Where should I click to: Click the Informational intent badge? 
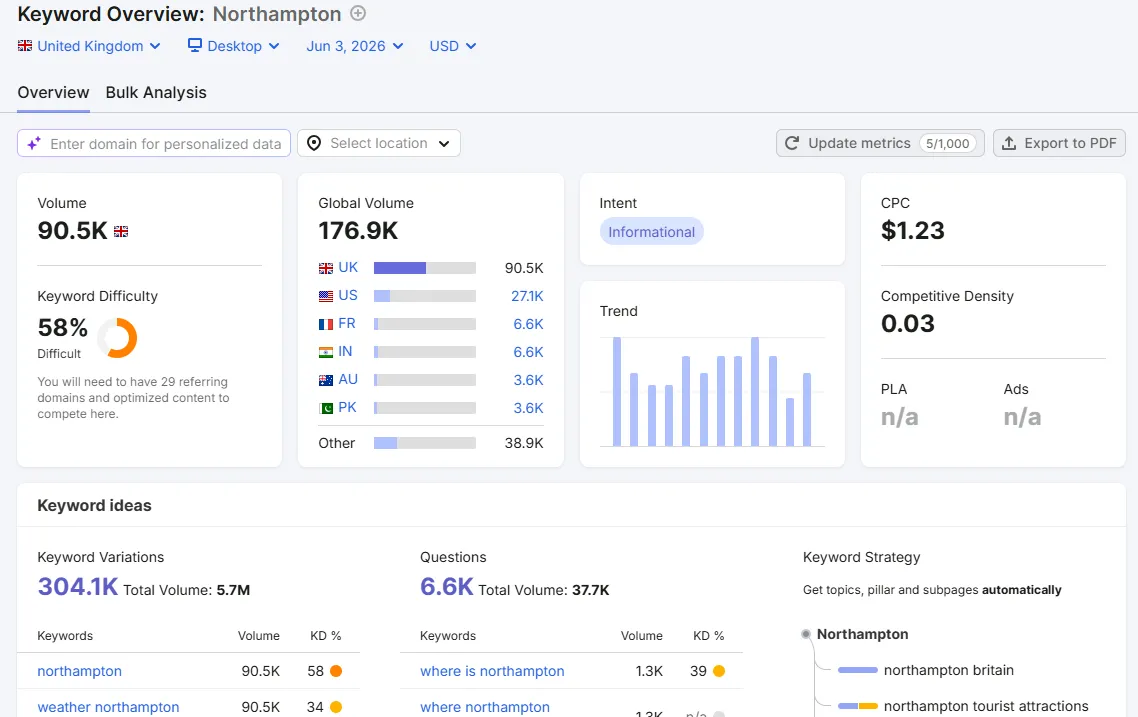tap(651, 232)
